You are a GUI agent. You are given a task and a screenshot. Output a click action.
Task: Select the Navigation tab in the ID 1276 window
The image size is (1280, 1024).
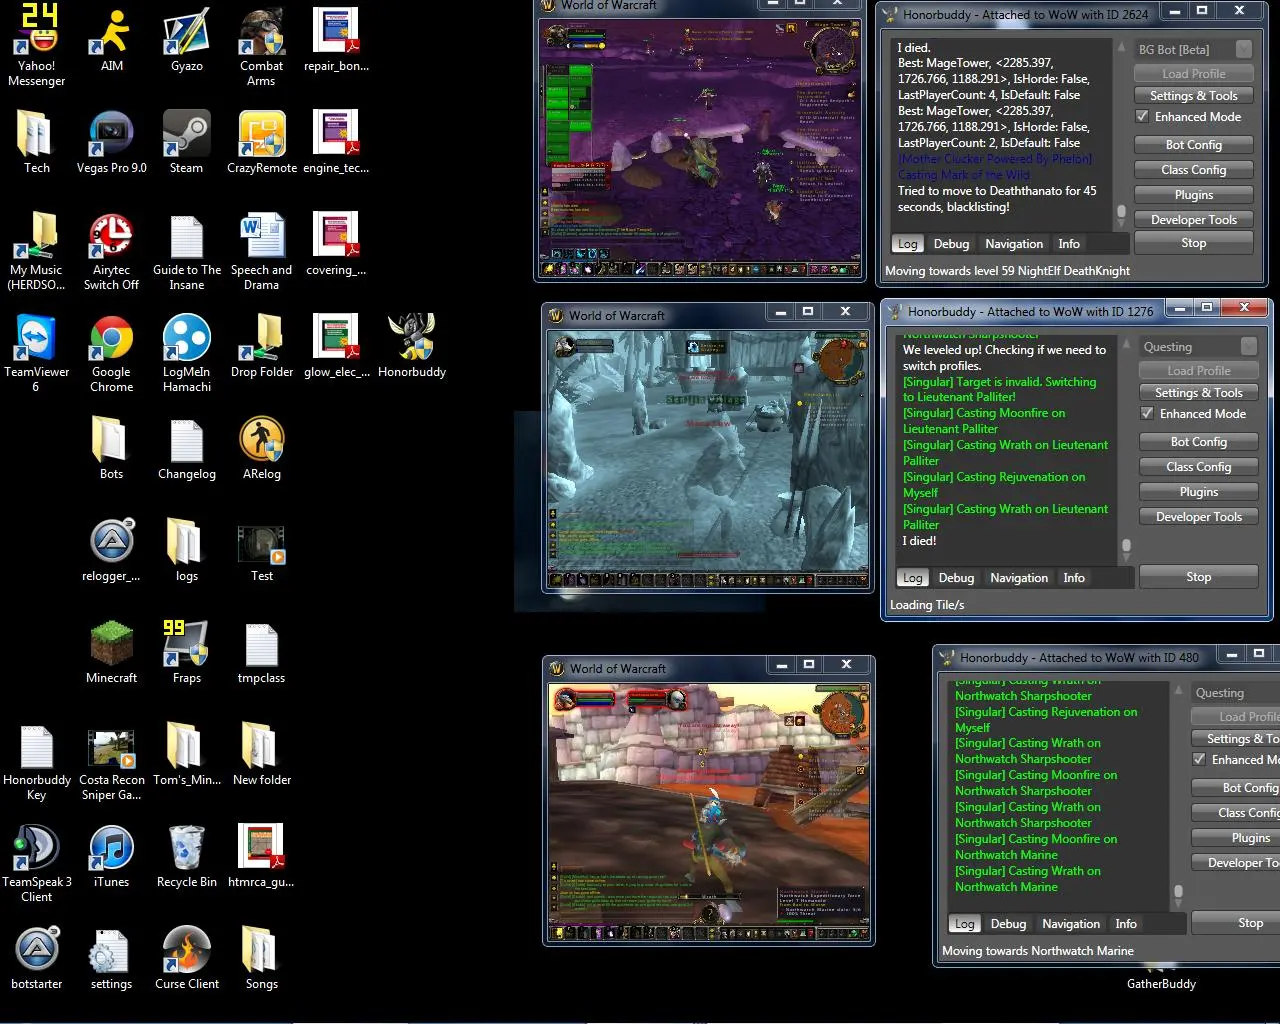(x=1019, y=578)
